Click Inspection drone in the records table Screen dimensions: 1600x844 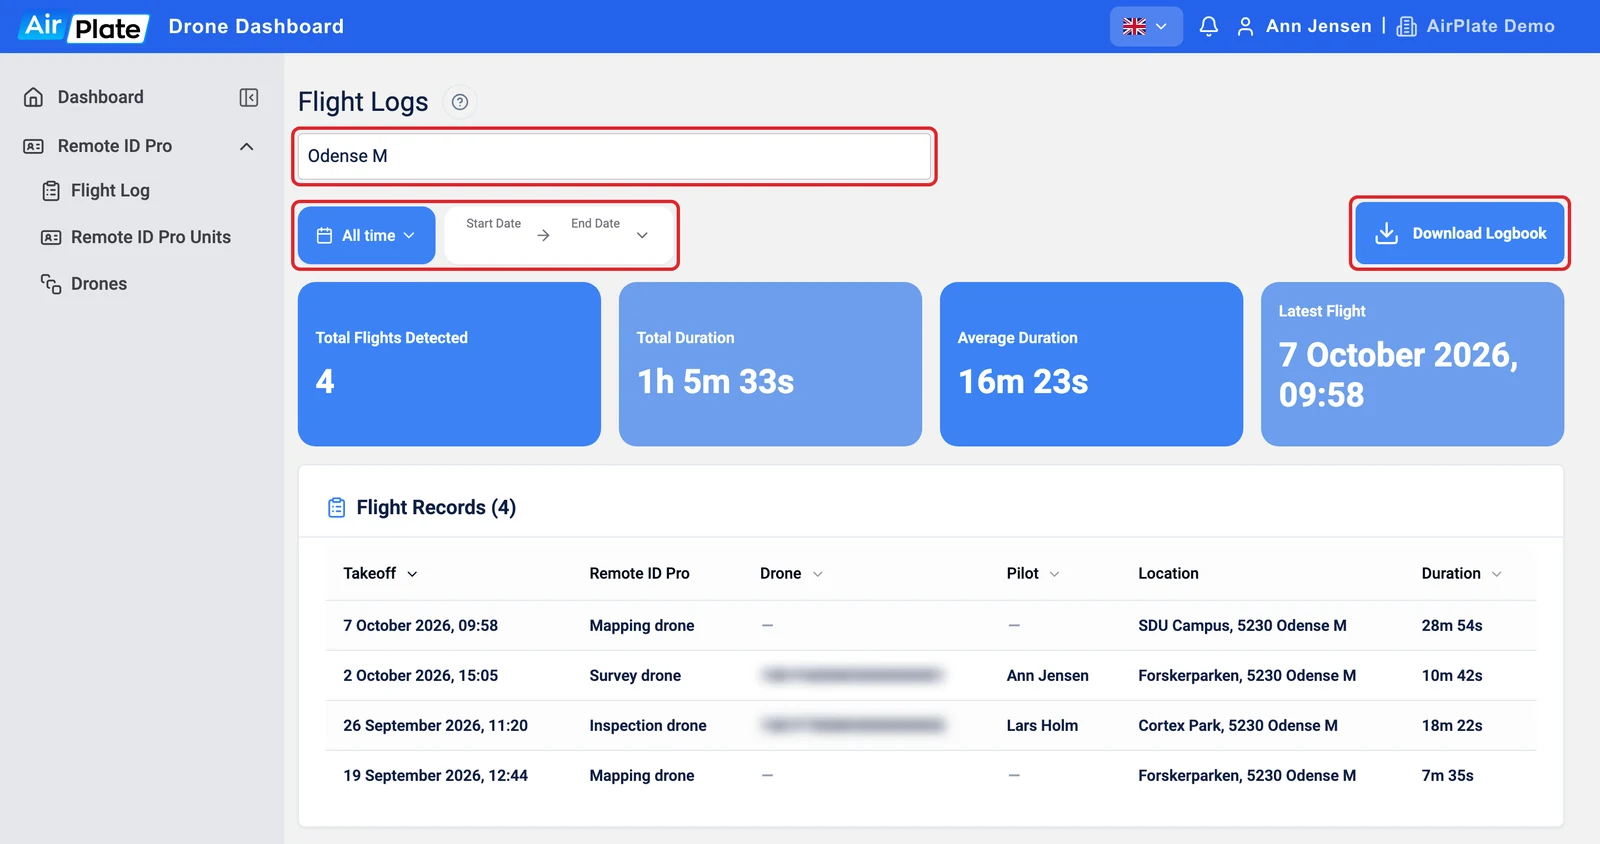point(648,726)
